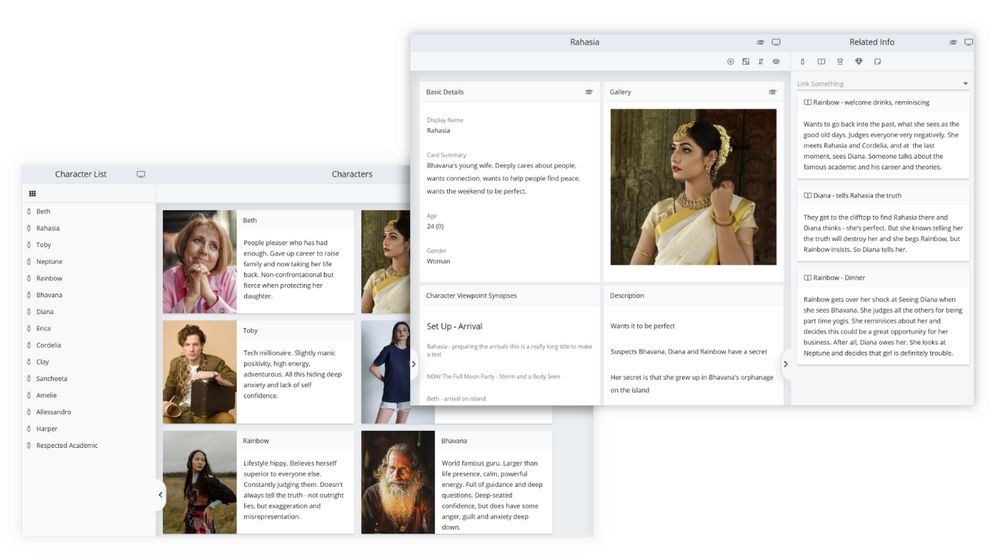Click the Card Summary text in Basic Details
Screen dimensions: 1000x560
pyautogui.click(x=503, y=178)
